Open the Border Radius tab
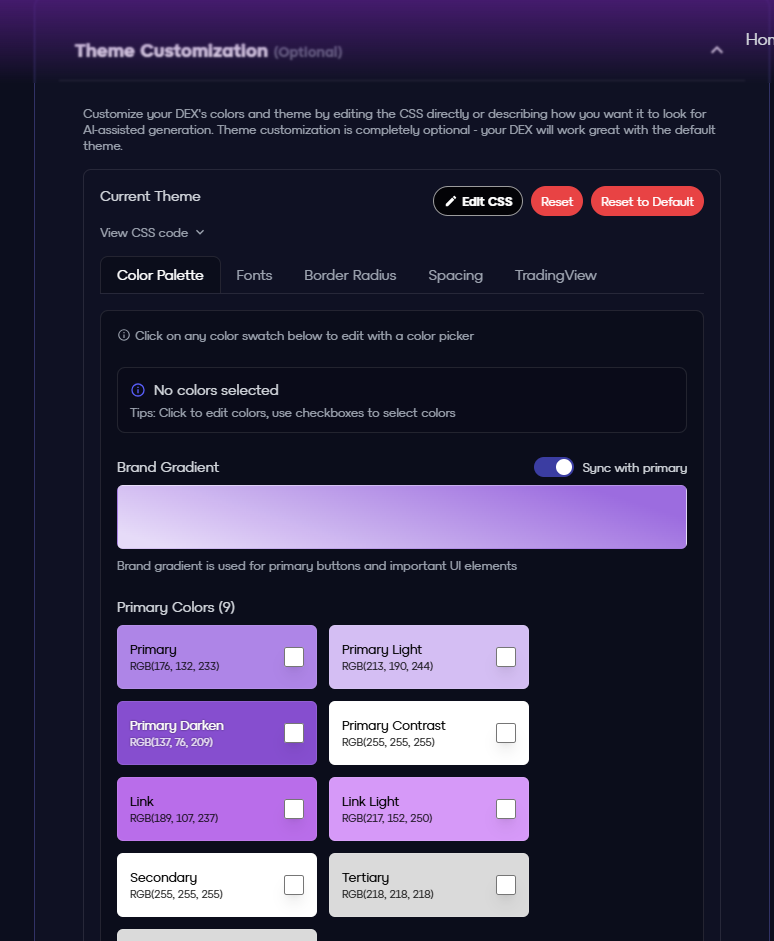Screen dimensions: 774x941 click(350, 275)
